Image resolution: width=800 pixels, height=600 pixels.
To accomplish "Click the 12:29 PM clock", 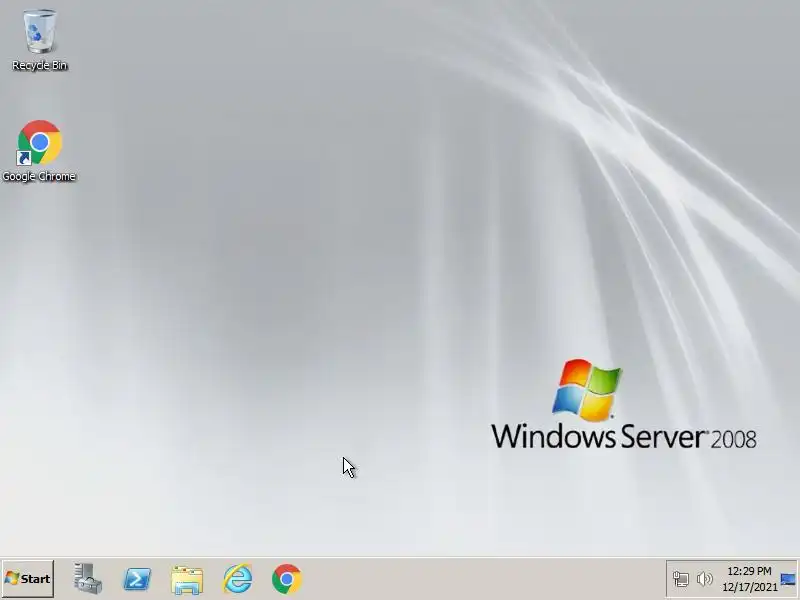I will [749, 571].
